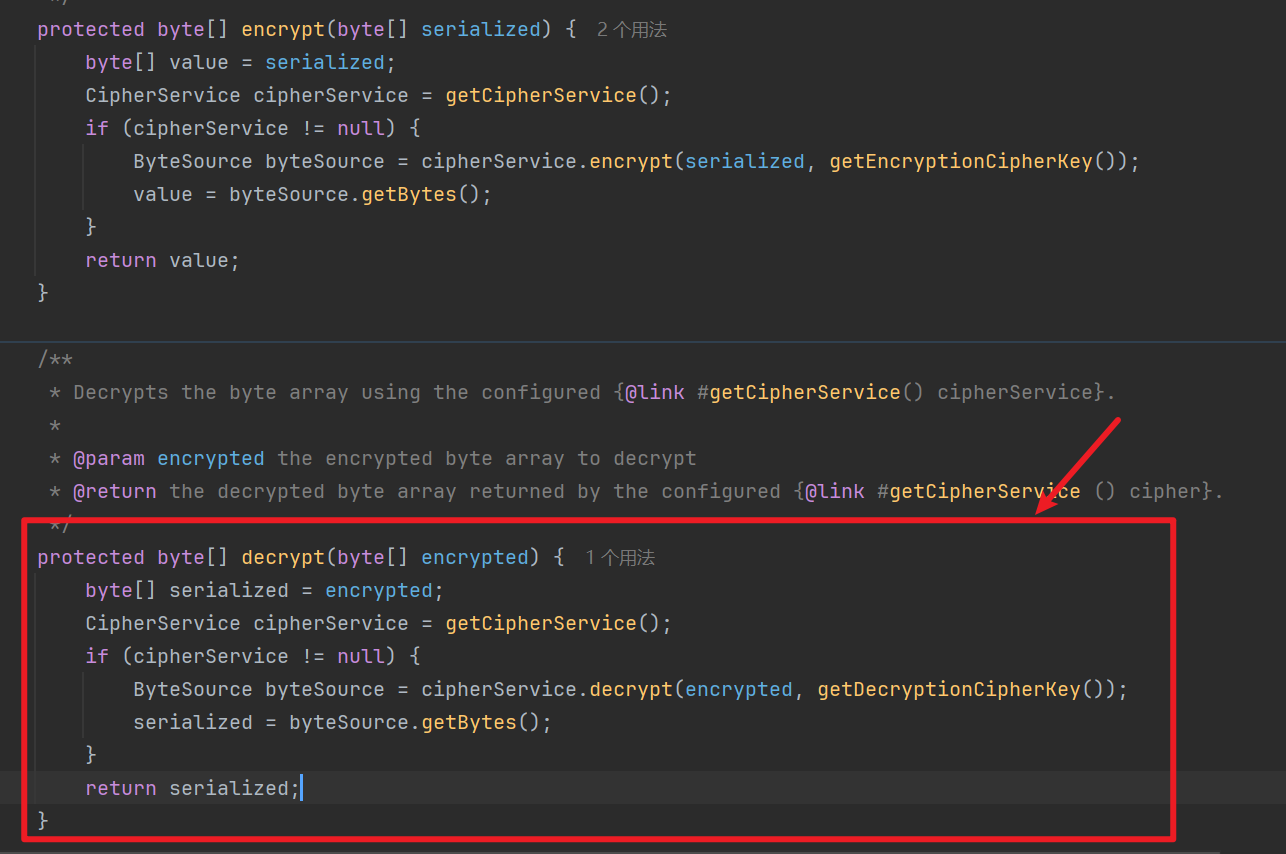Viewport: 1286px width, 854px height.
Task: Click the "byte[] serialized = encrypted;" line
Action: pyautogui.click(x=264, y=591)
